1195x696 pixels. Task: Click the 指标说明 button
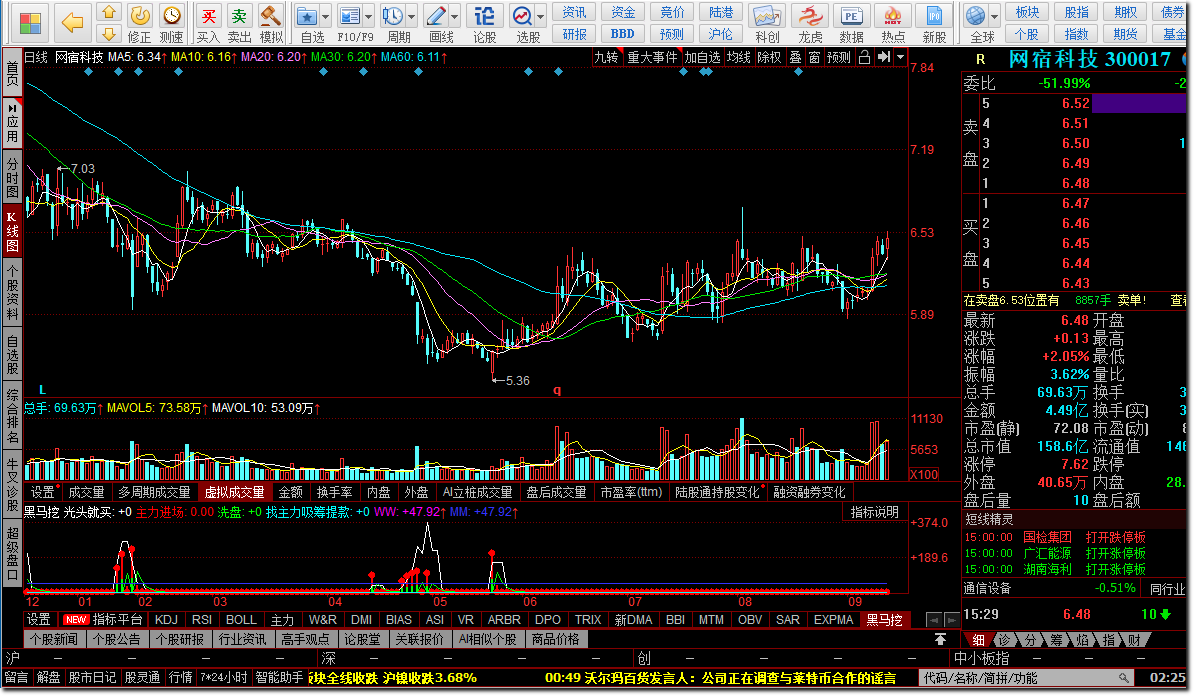[x=874, y=512]
